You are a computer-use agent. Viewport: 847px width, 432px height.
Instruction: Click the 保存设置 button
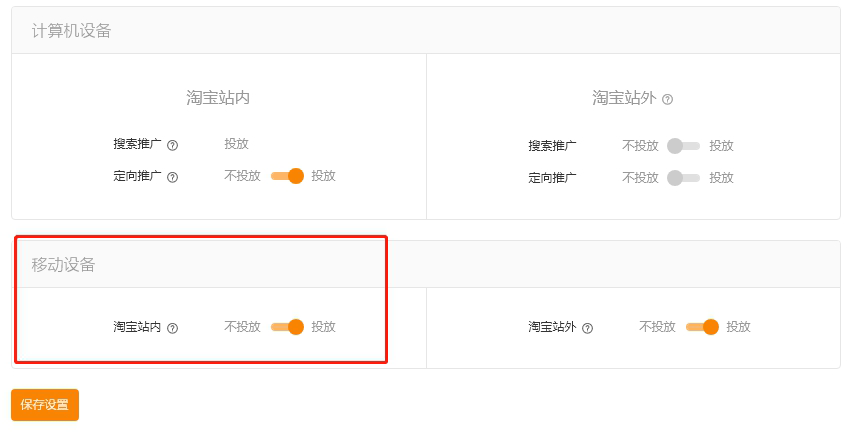pos(45,405)
